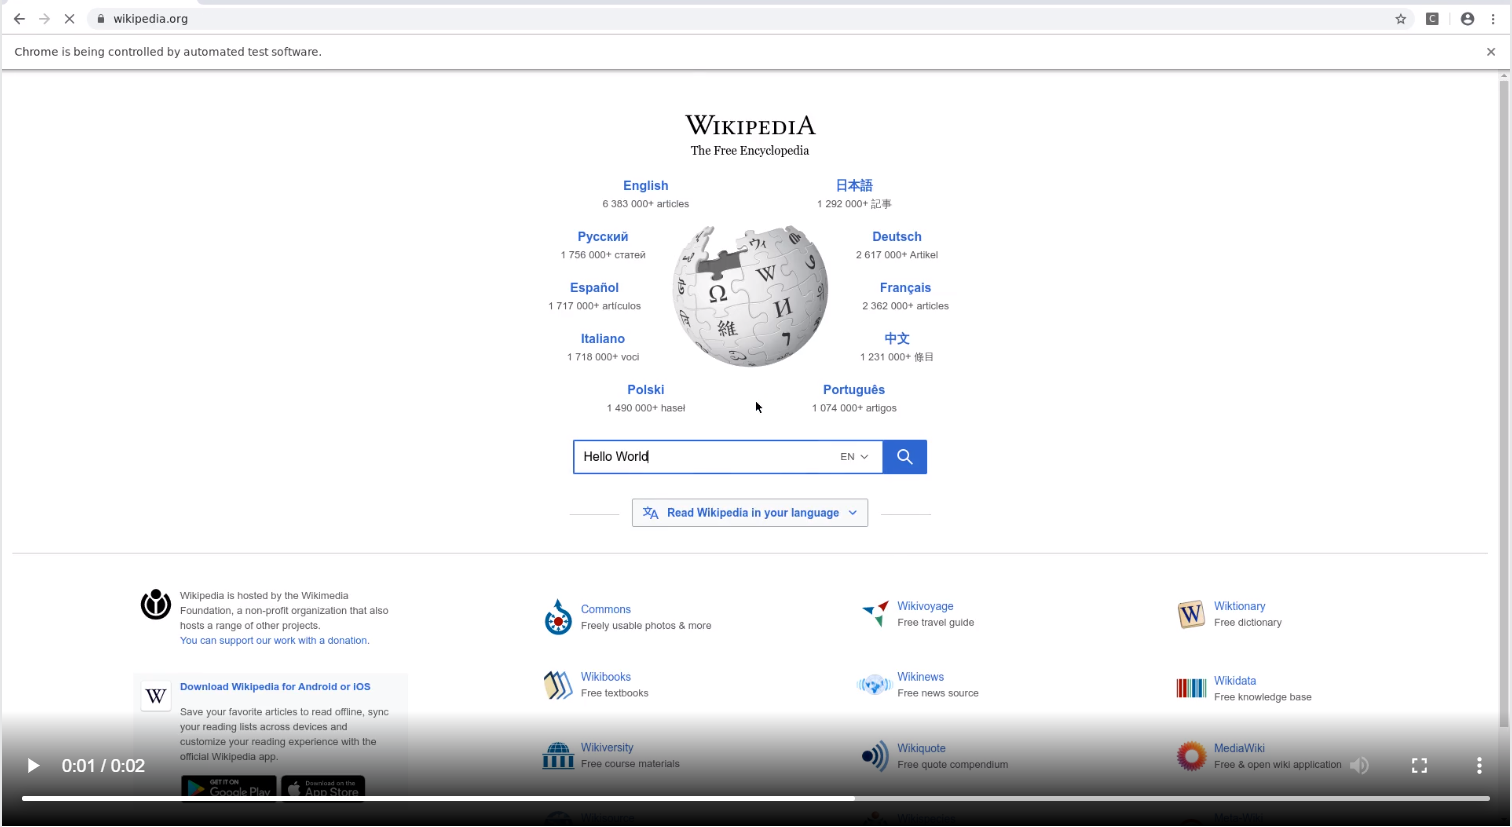Click the browser back arrow
This screenshot has height=827, width=1512.
(19, 19)
